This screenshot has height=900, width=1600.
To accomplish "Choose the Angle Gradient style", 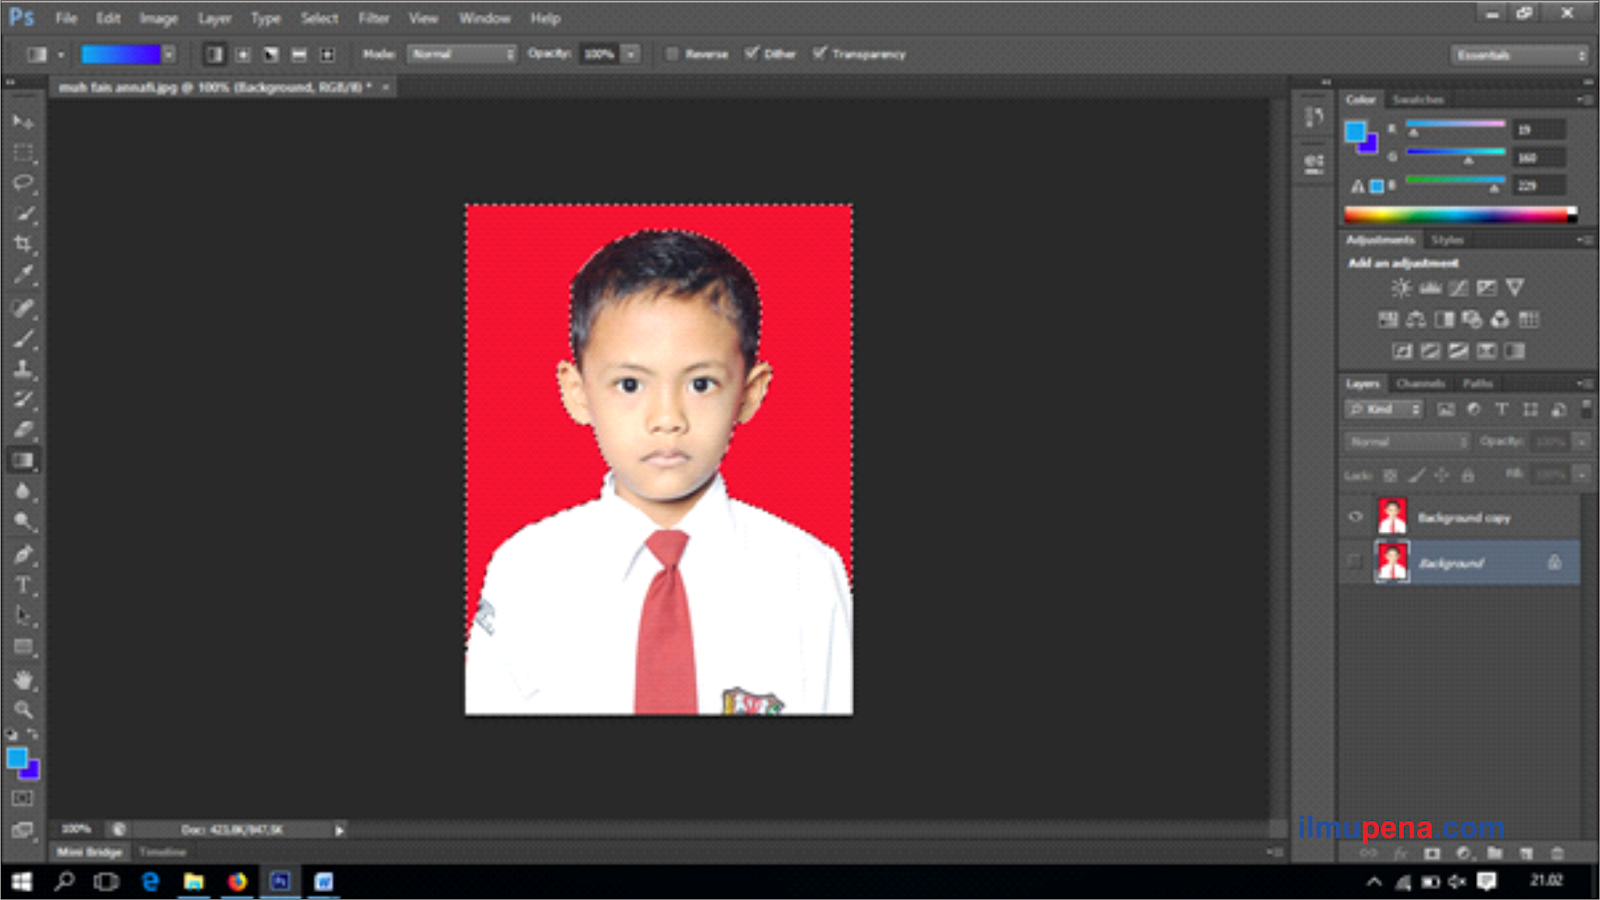I will (271, 54).
